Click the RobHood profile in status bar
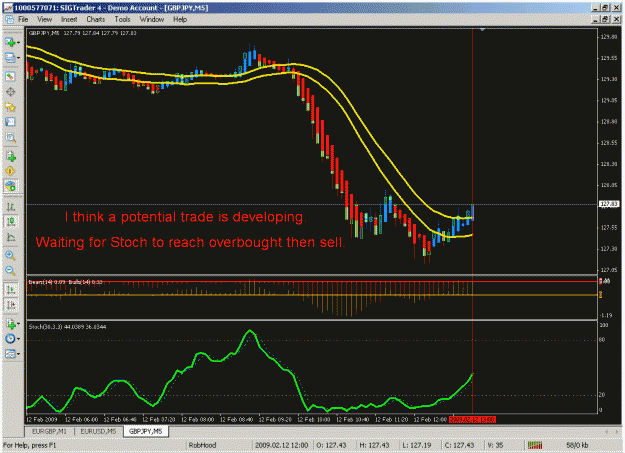 point(202,445)
